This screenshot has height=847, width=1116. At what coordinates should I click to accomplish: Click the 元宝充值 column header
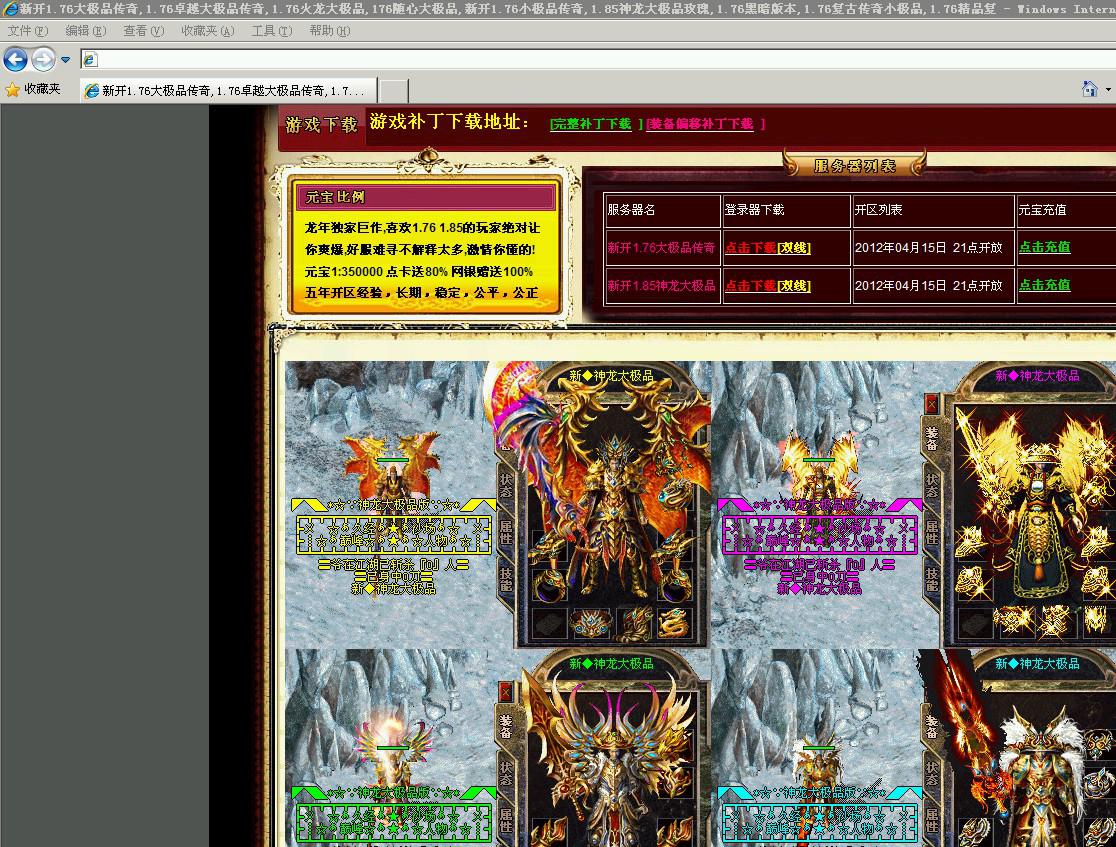click(1043, 210)
